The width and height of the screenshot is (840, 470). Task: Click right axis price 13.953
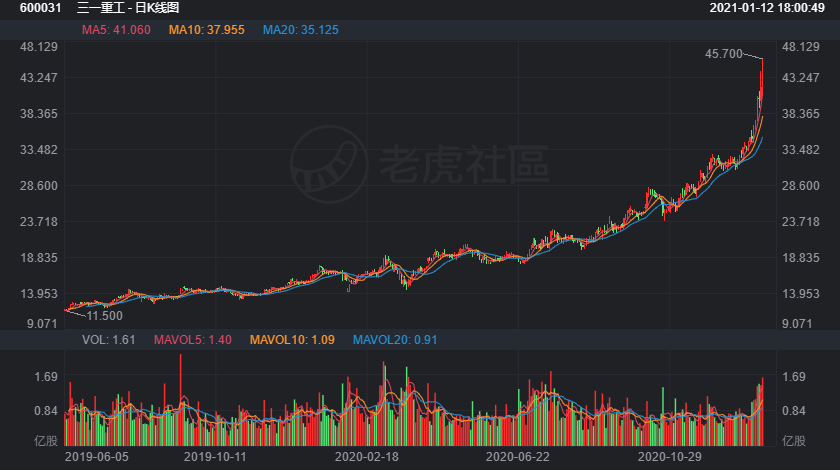point(800,294)
